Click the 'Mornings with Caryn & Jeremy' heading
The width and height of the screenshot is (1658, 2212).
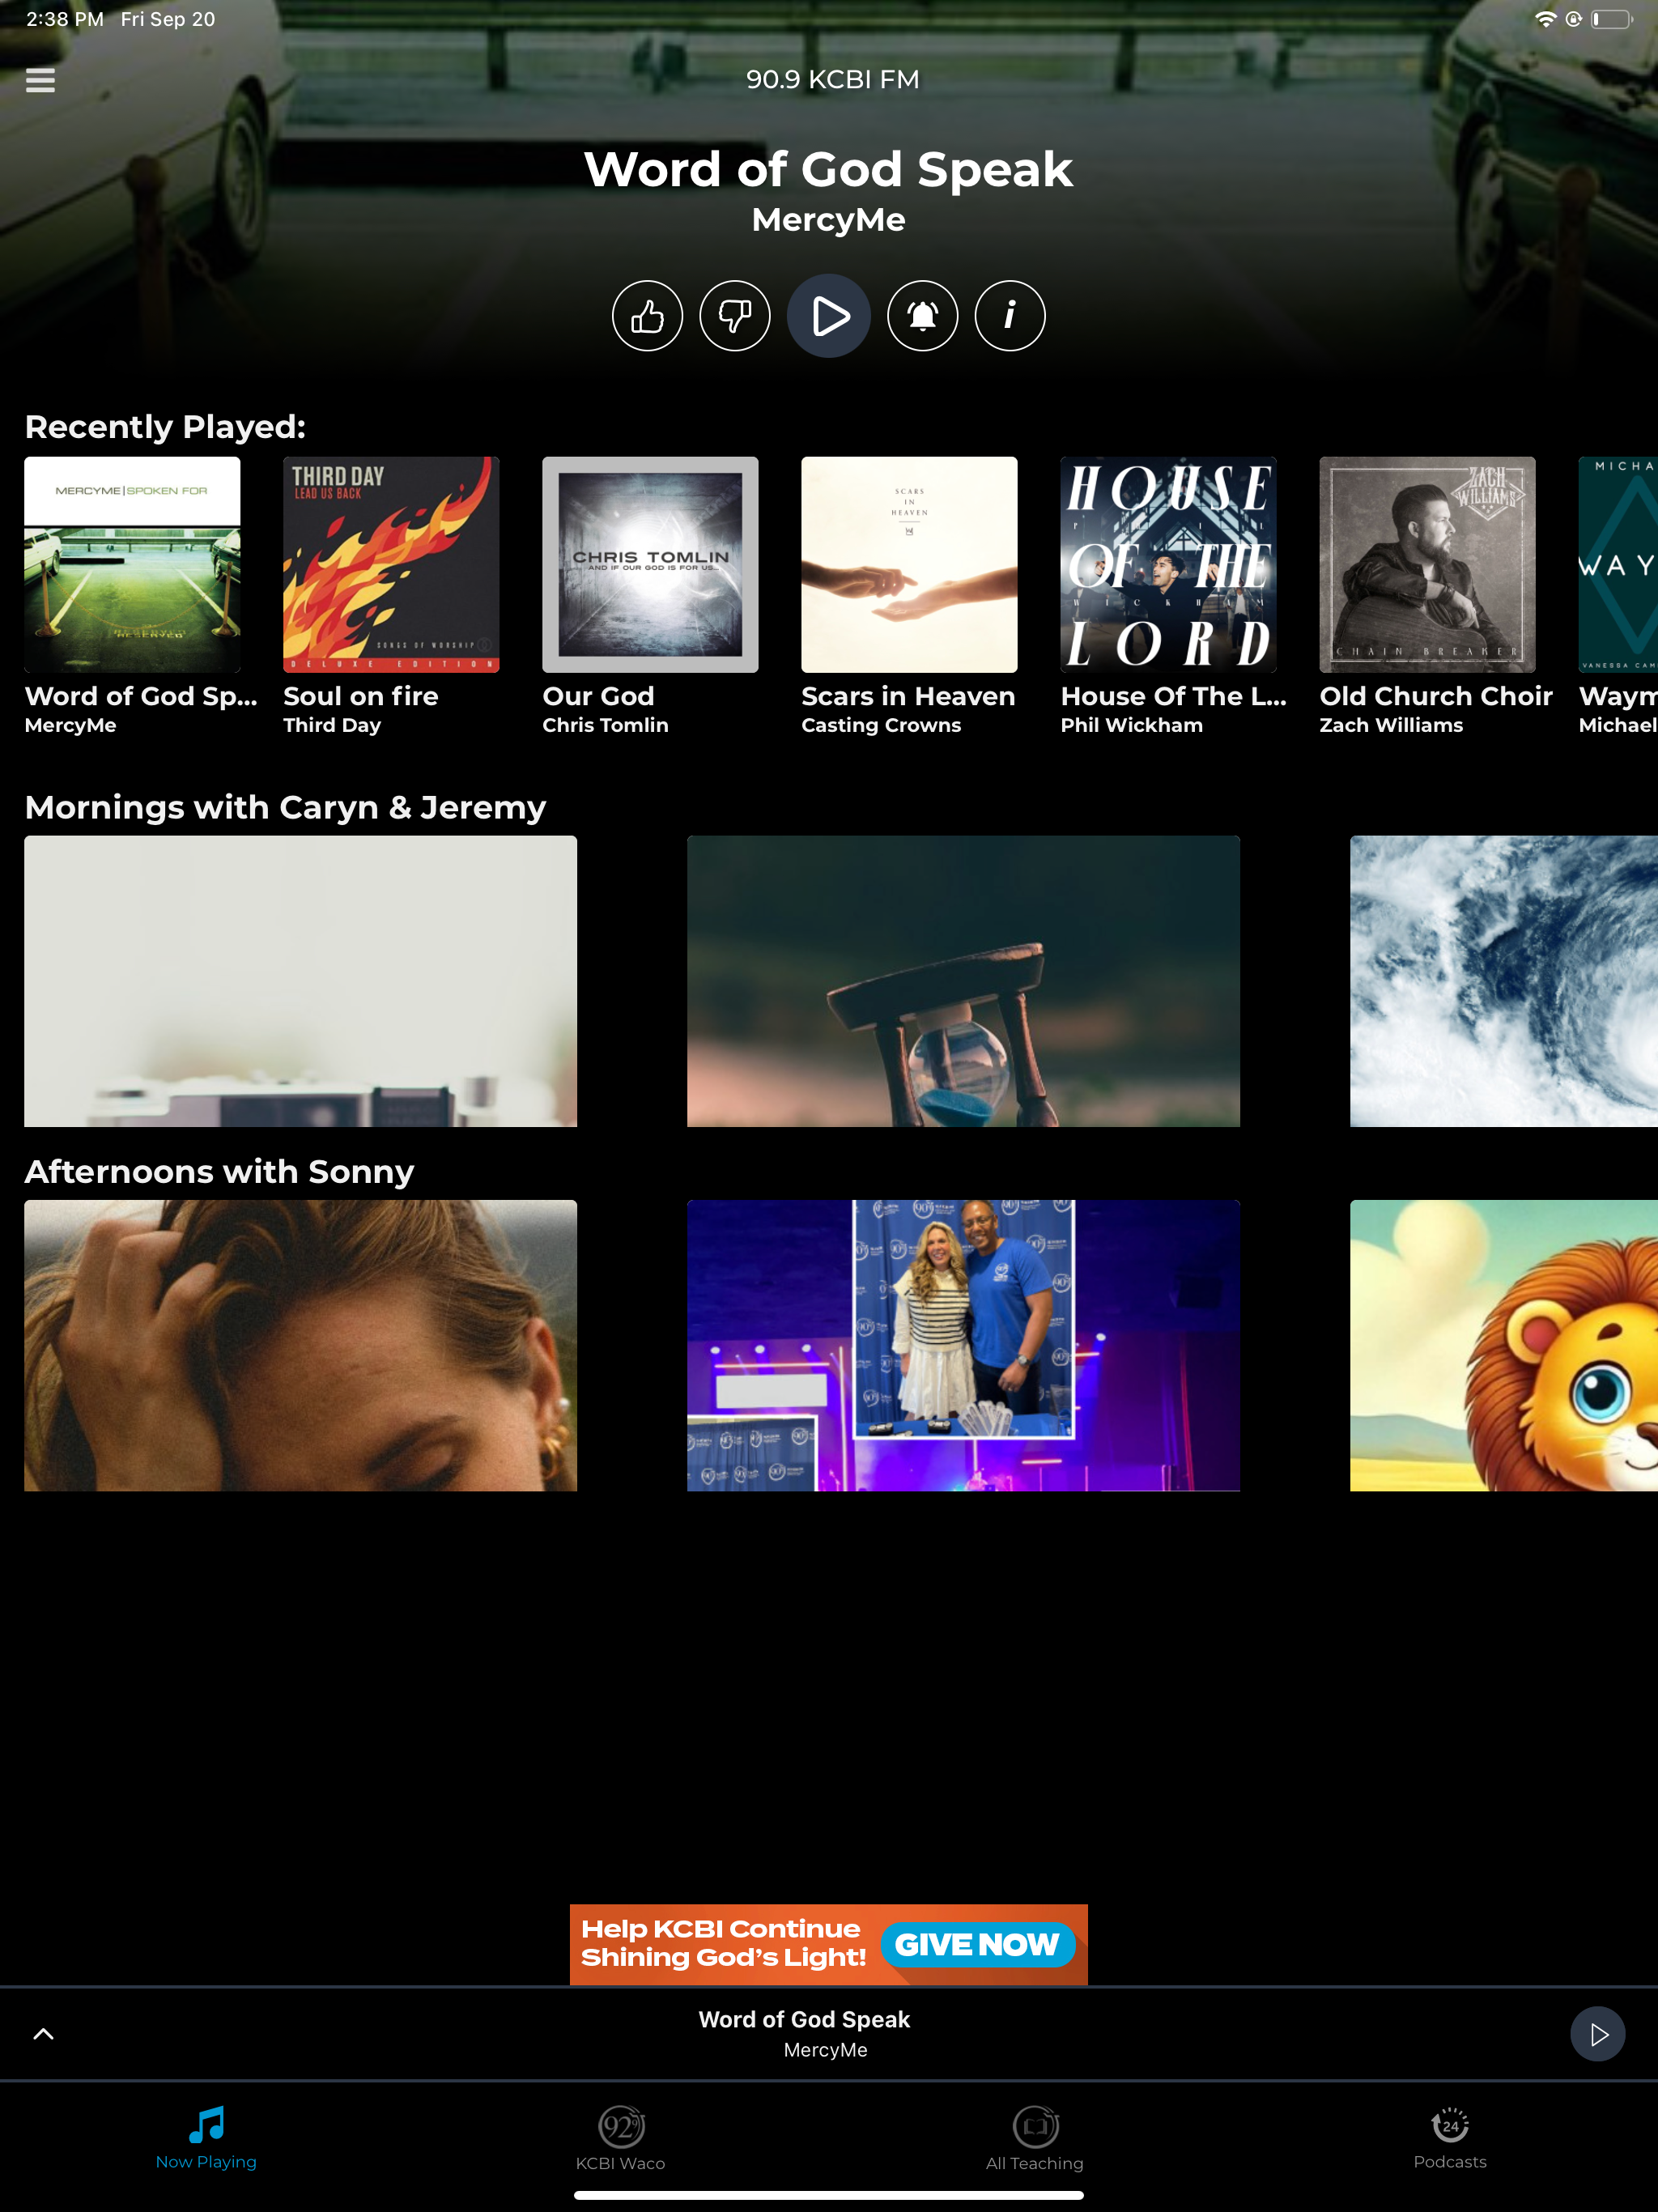pos(285,807)
